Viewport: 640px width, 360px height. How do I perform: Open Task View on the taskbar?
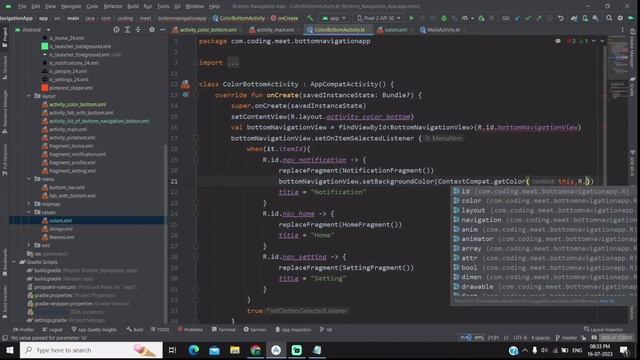[x=172, y=350]
